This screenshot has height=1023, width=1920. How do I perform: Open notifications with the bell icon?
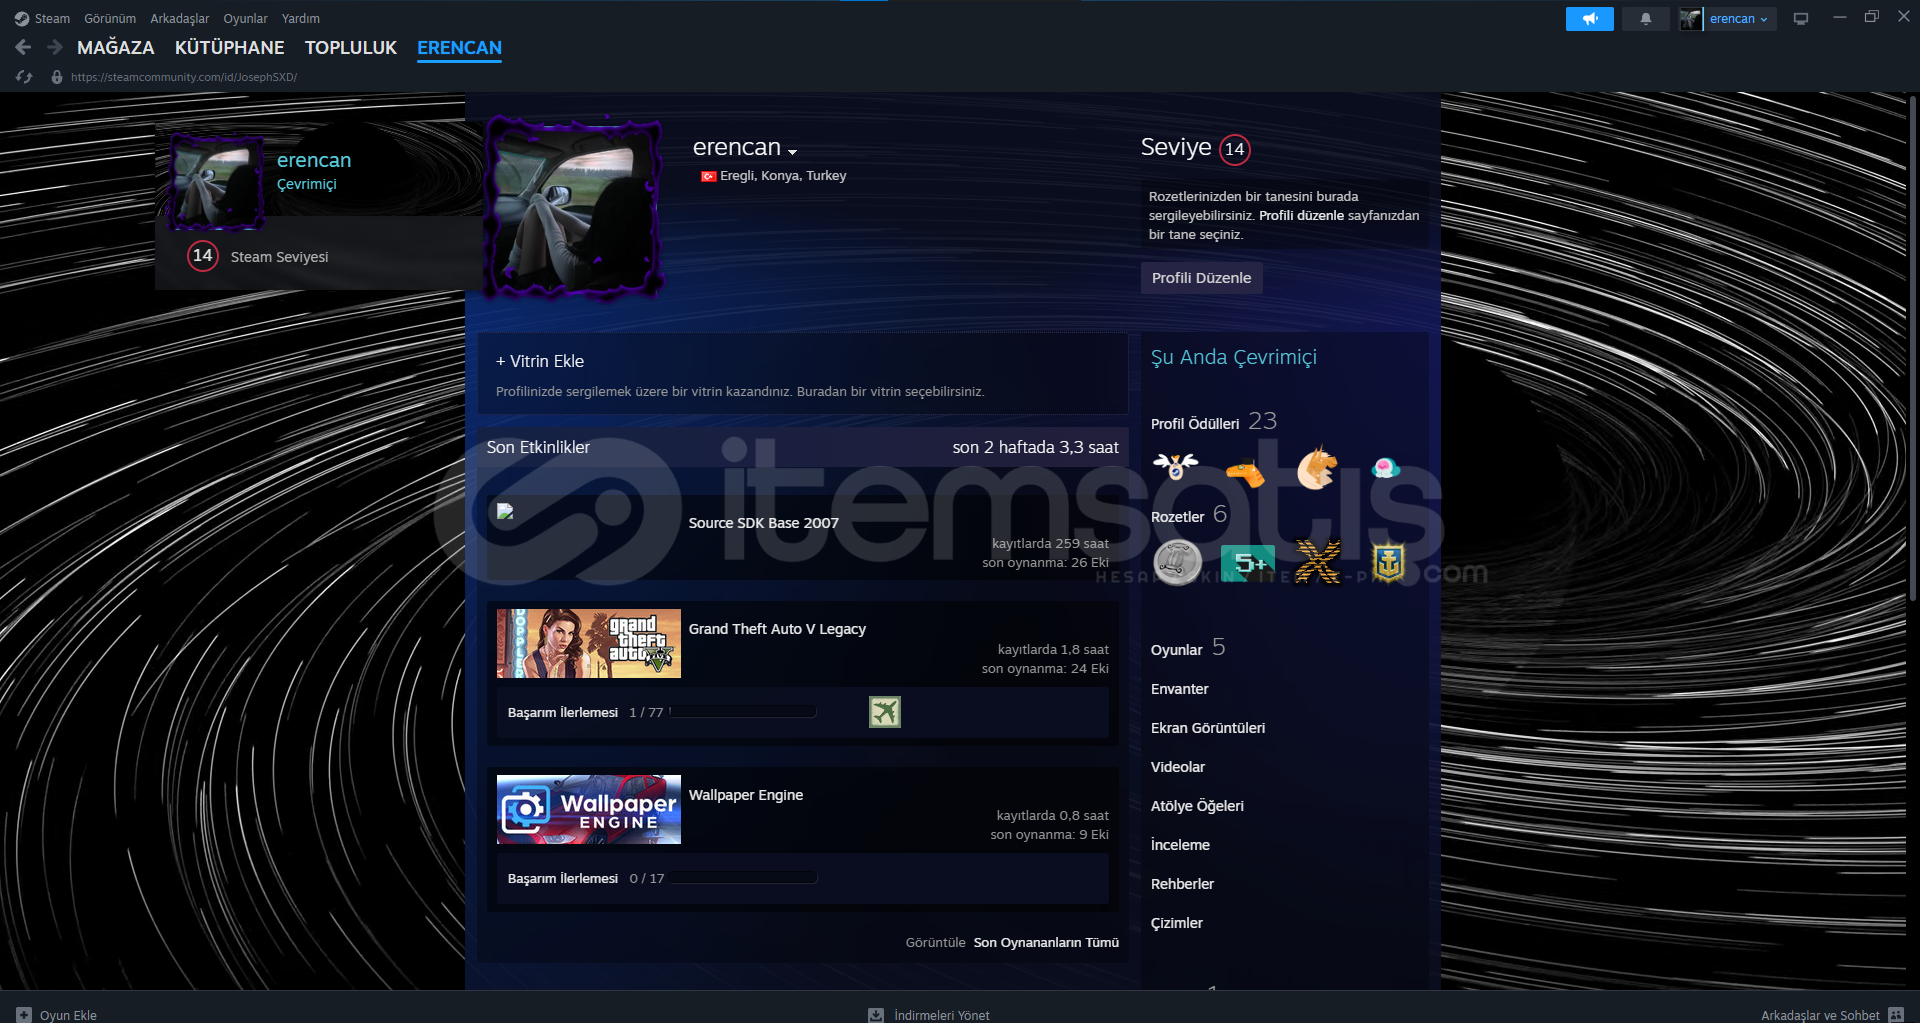[x=1645, y=18]
